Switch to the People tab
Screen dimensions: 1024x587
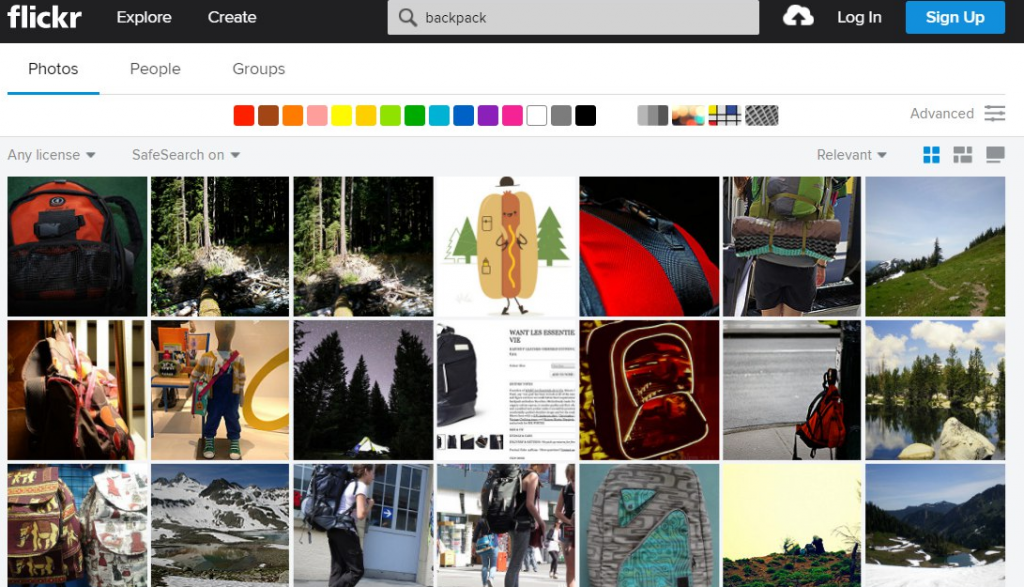(x=155, y=69)
